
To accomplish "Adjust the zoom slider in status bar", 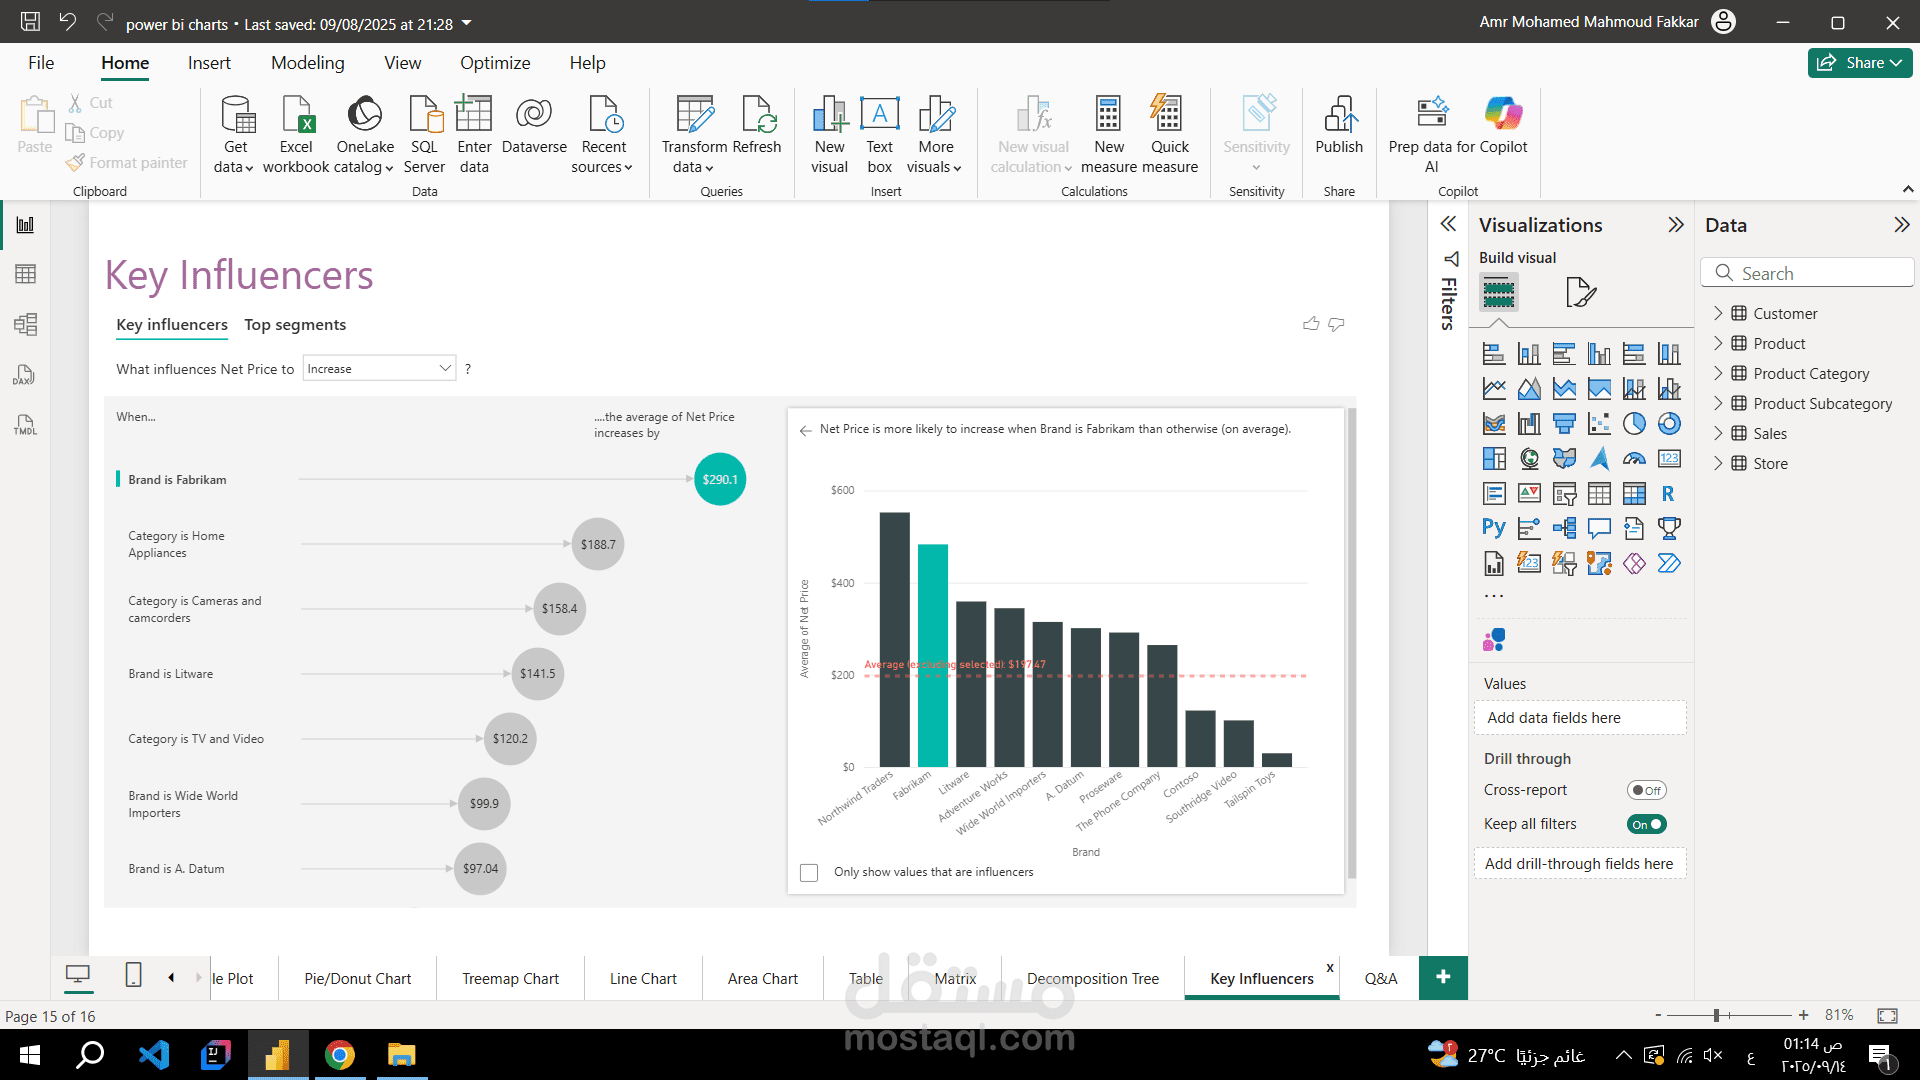I will 1716,1015.
